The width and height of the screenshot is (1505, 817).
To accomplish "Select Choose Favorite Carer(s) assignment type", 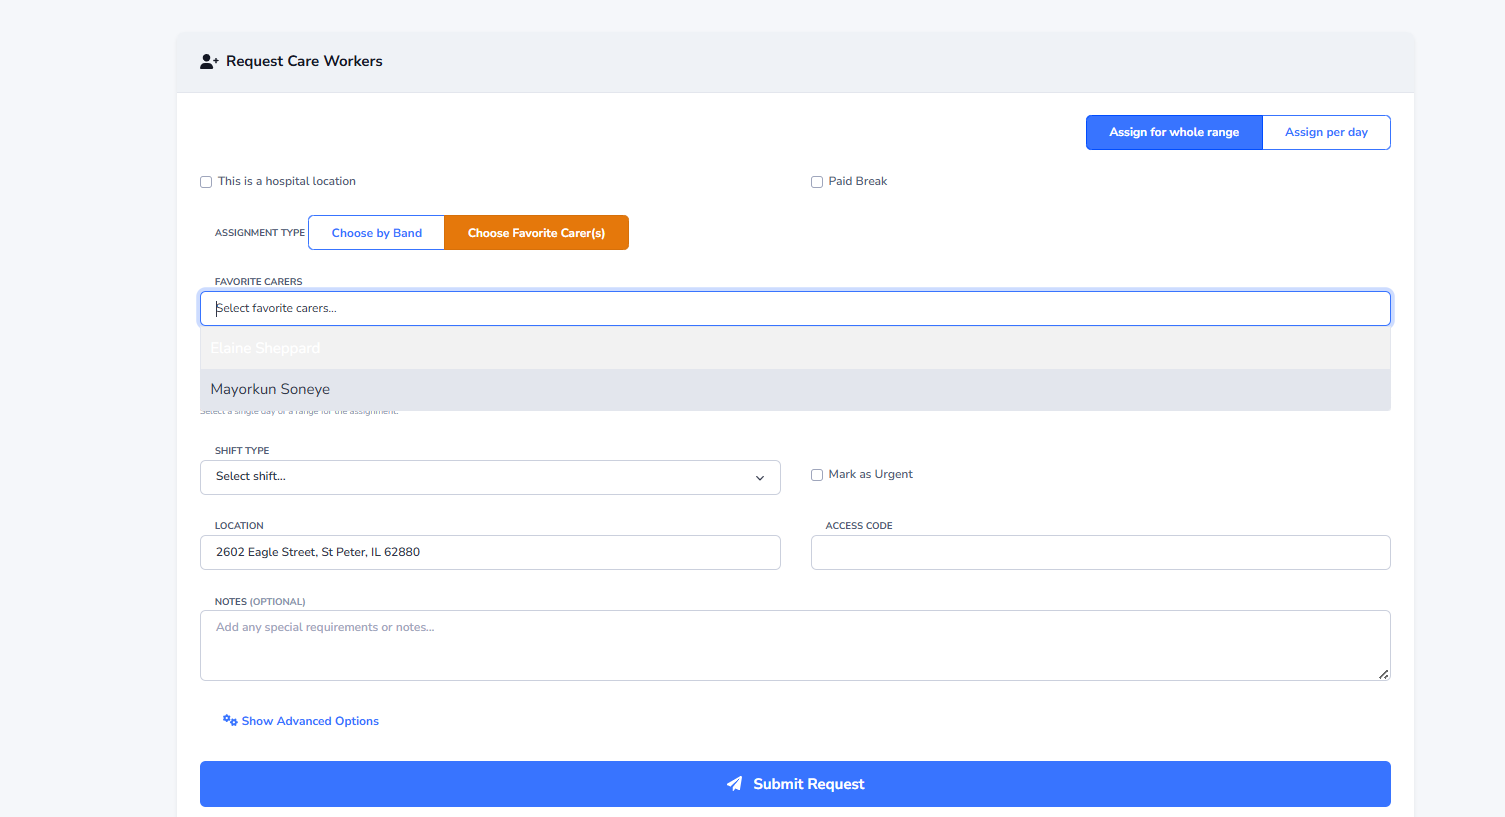I will (x=536, y=233).
